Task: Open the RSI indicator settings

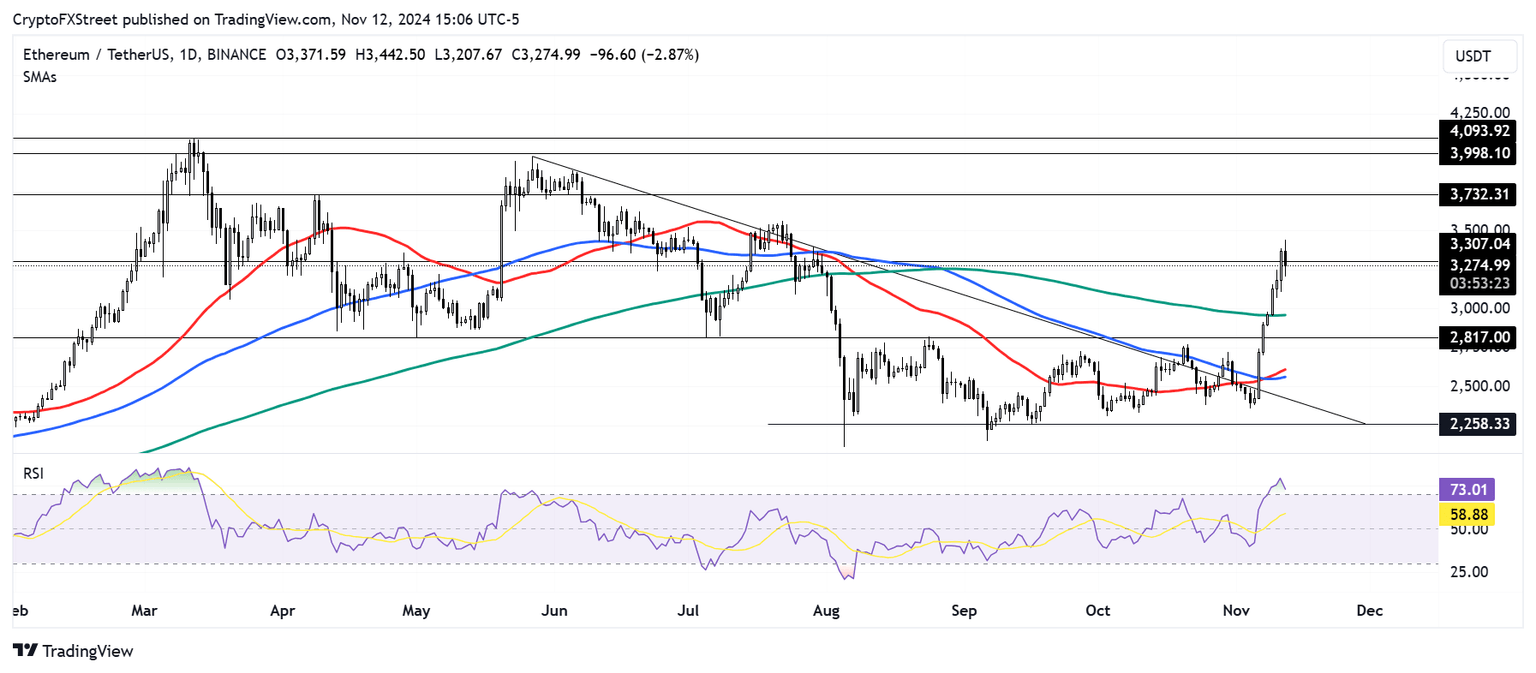Action: (x=33, y=473)
